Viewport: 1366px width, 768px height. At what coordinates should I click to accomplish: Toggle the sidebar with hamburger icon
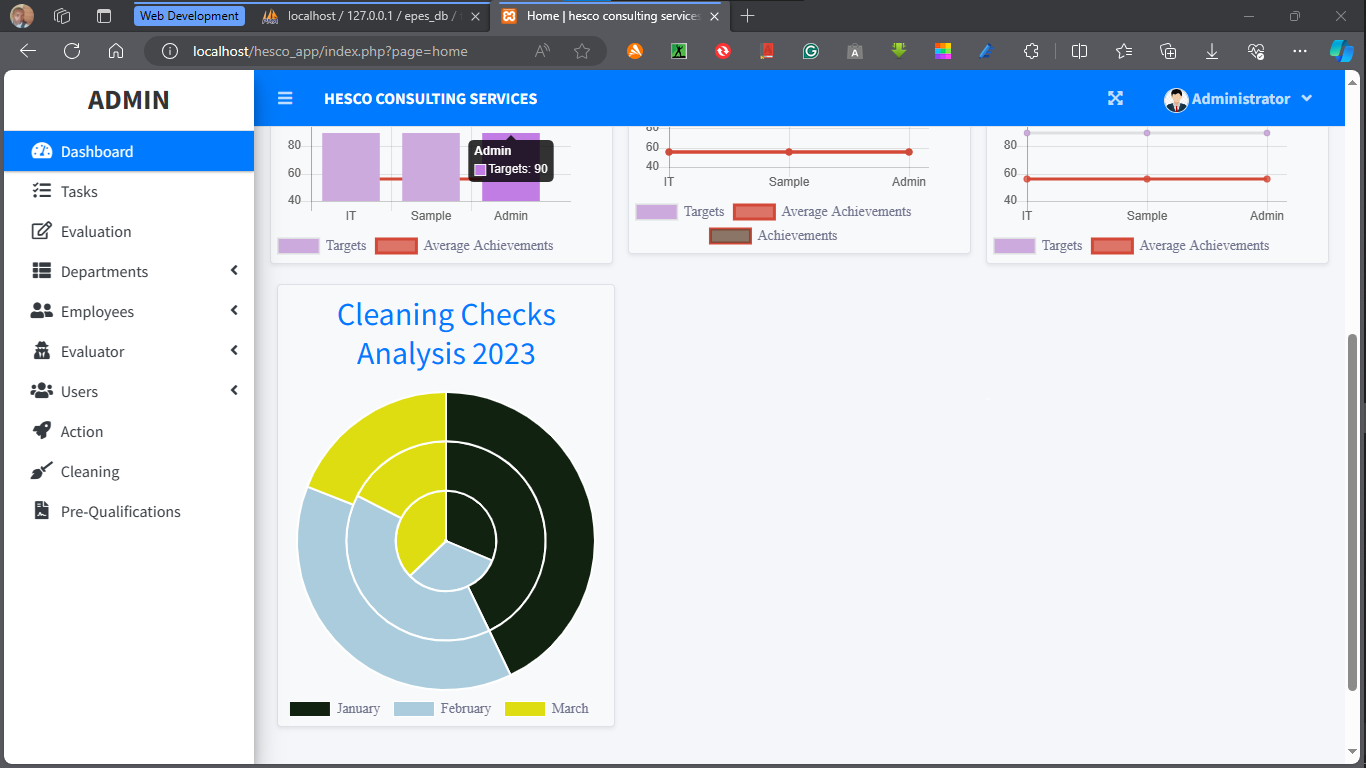point(285,98)
